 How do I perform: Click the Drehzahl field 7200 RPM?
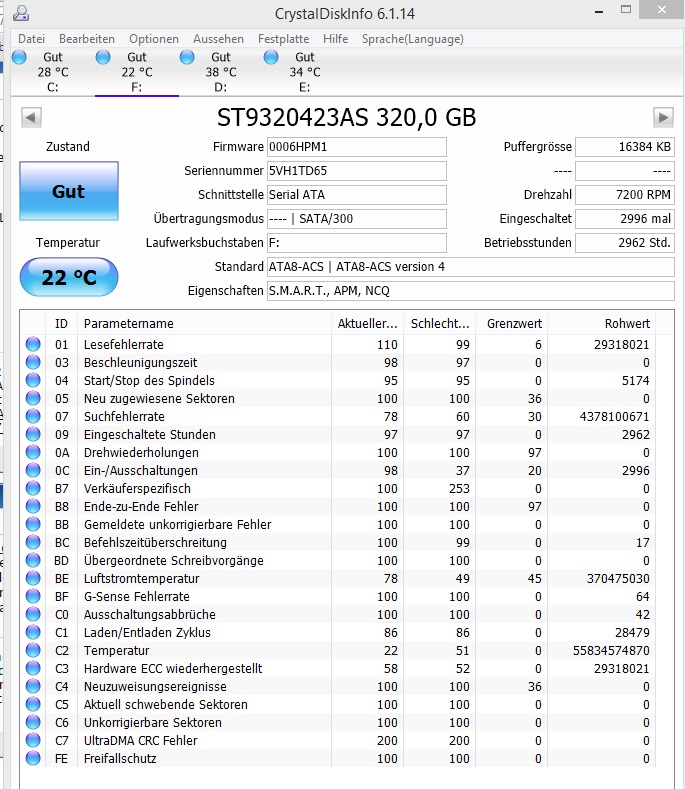pyautogui.click(x=625, y=195)
